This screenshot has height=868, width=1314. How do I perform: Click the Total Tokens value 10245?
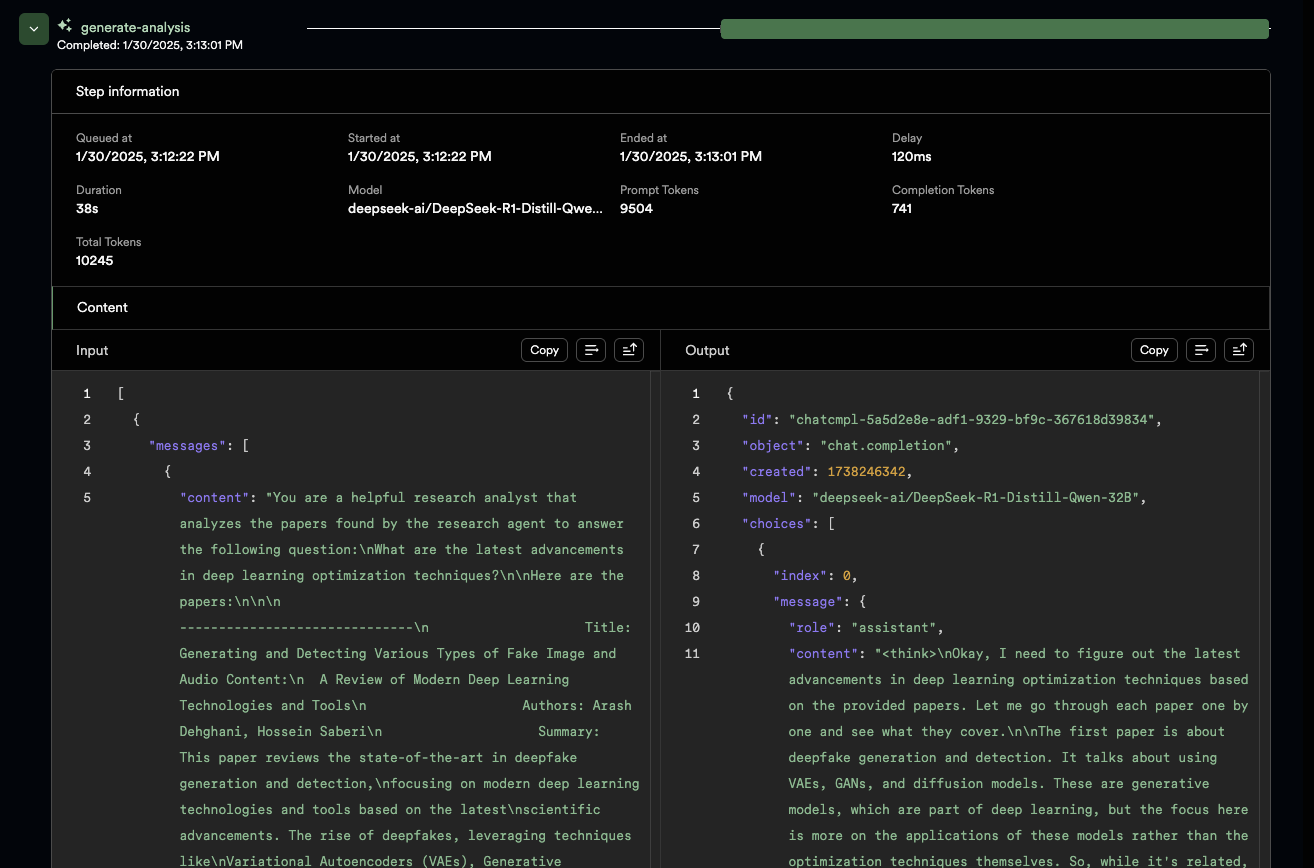95,261
